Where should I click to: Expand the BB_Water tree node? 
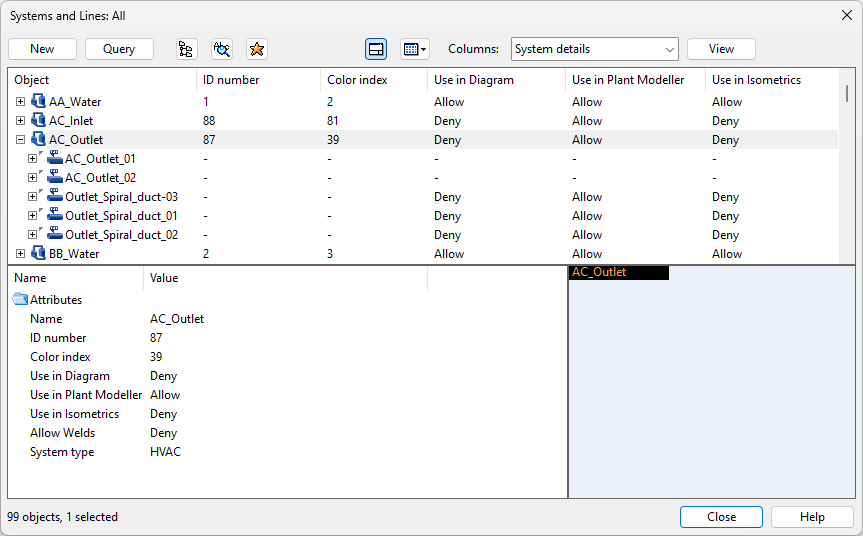tap(21, 254)
